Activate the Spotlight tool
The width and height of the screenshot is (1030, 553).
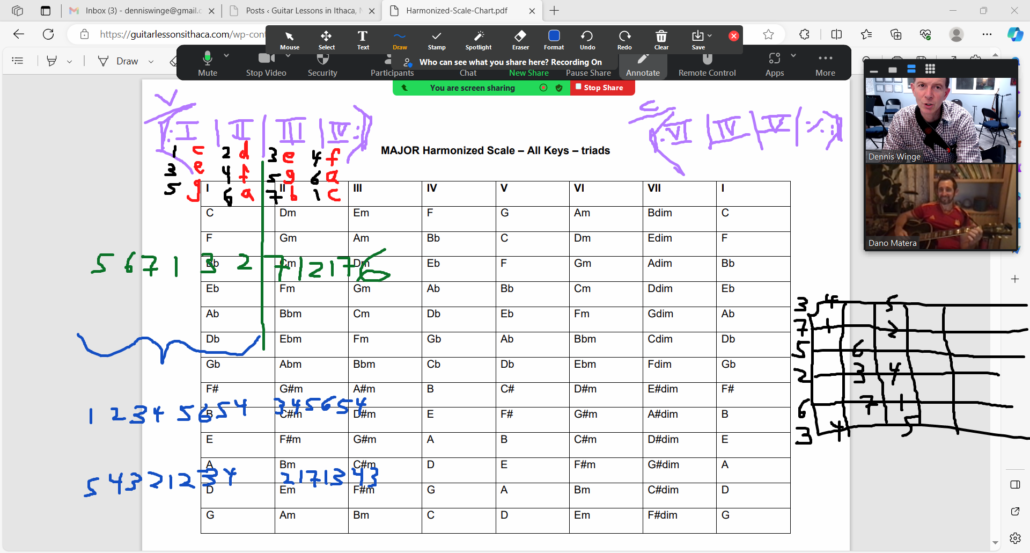[478, 39]
